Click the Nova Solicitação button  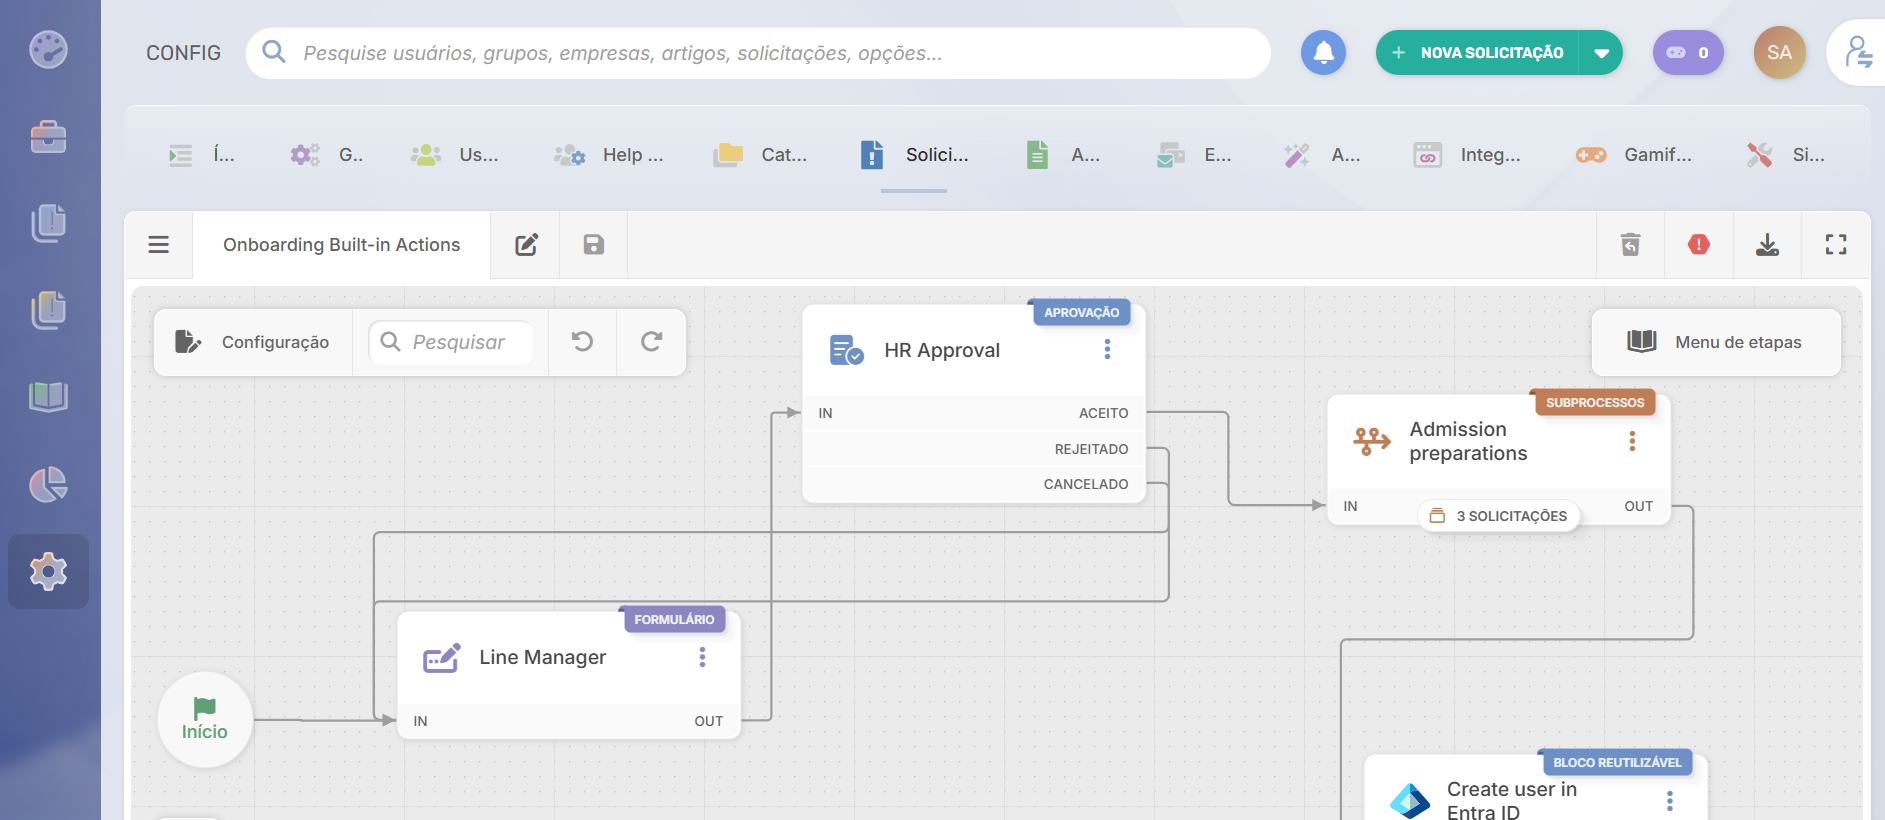pyautogui.click(x=1478, y=52)
